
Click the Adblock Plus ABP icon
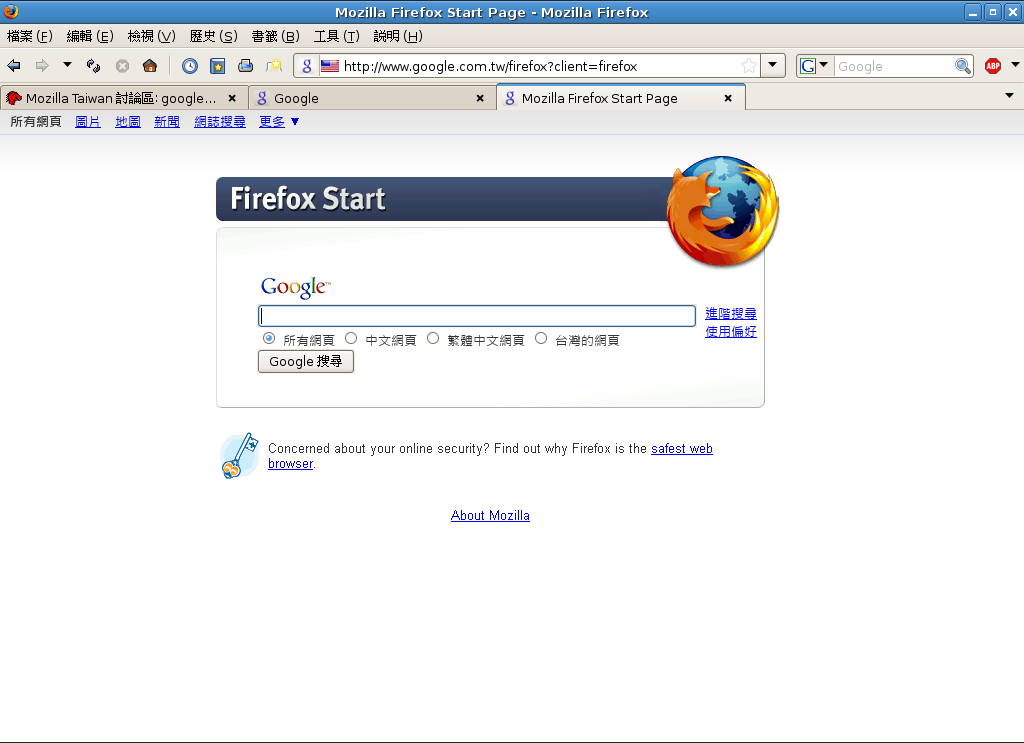993,65
